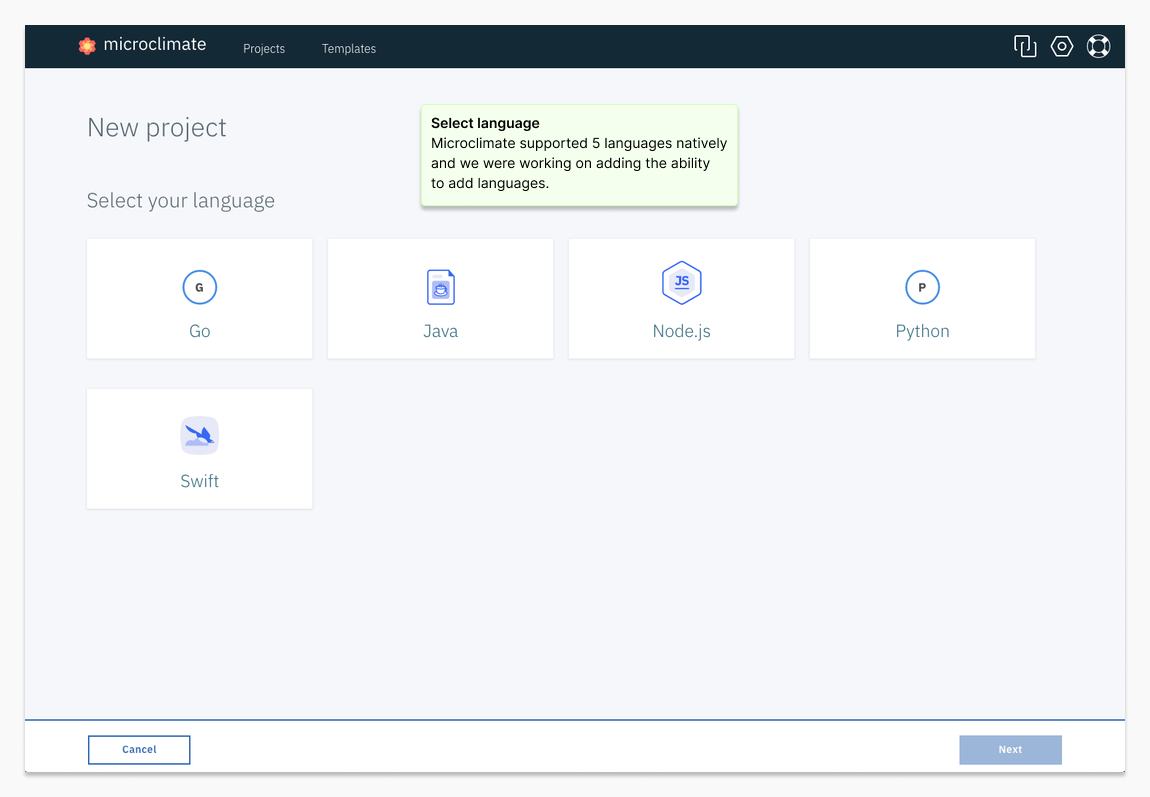The image size is (1150, 797).
Task: Go to the Templates menu item
Action: [x=349, y=48]
